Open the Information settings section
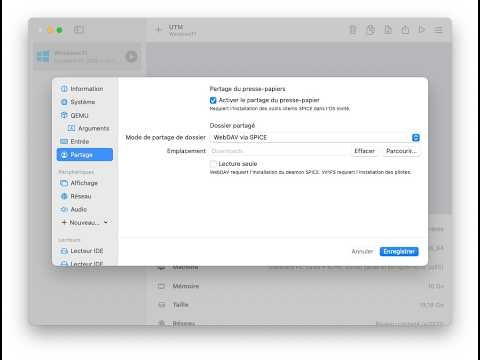The image size is (480, 360). point(85,89)
